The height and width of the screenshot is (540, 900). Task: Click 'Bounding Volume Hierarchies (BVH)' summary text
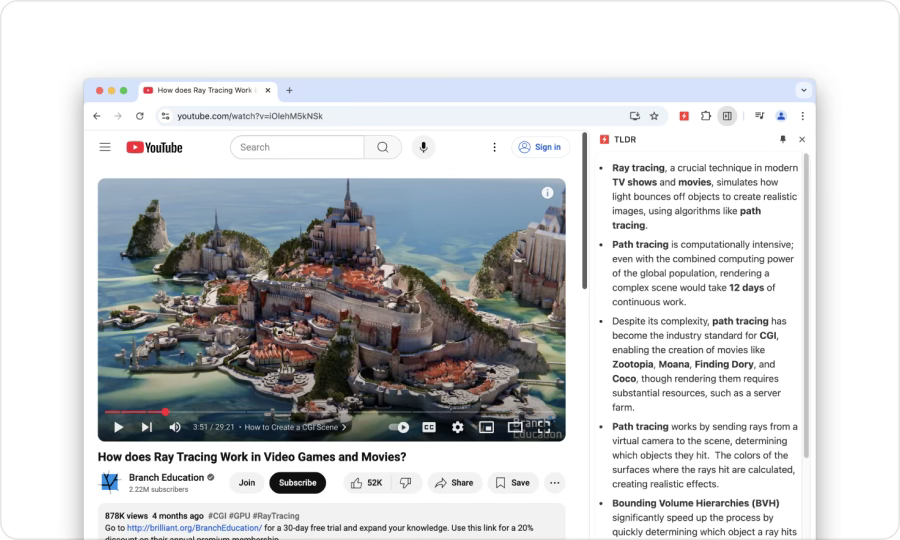tap(695, 503)
